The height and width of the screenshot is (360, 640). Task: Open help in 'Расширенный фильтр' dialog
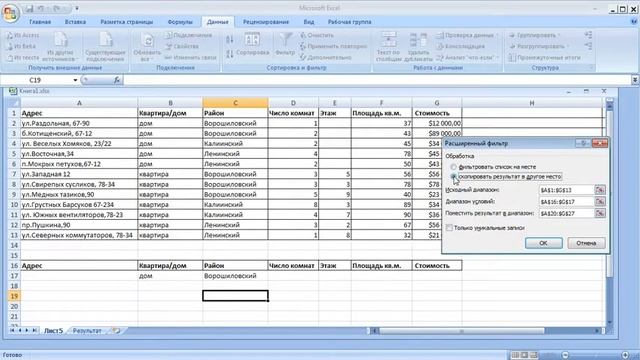[x=583, y=143]
